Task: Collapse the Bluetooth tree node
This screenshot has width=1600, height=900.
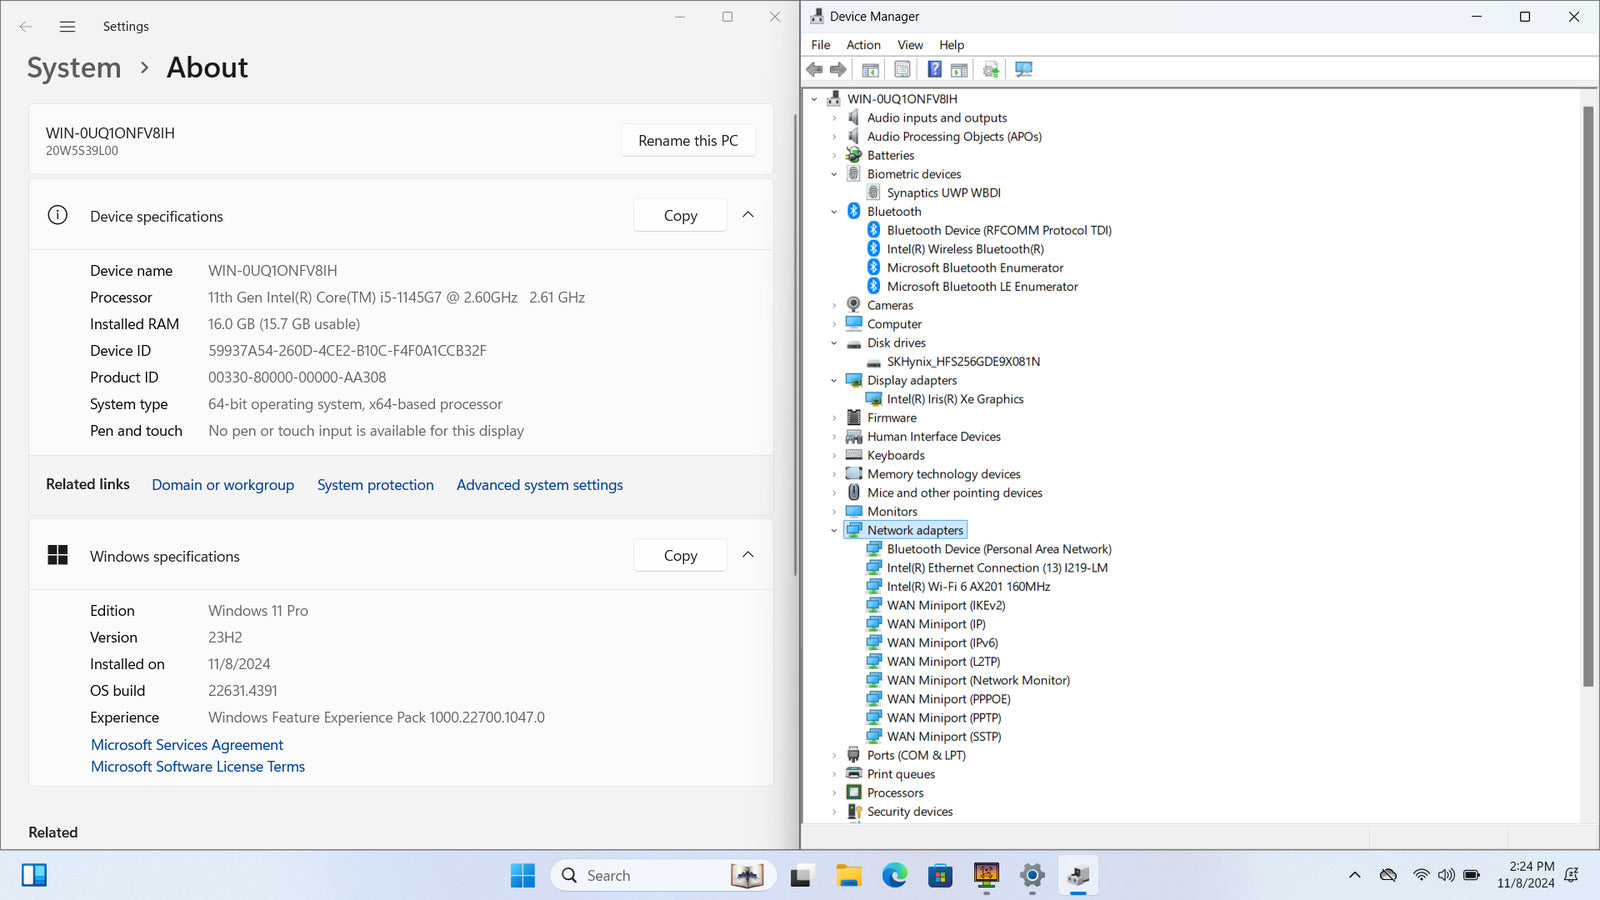Action: (834, 212)
